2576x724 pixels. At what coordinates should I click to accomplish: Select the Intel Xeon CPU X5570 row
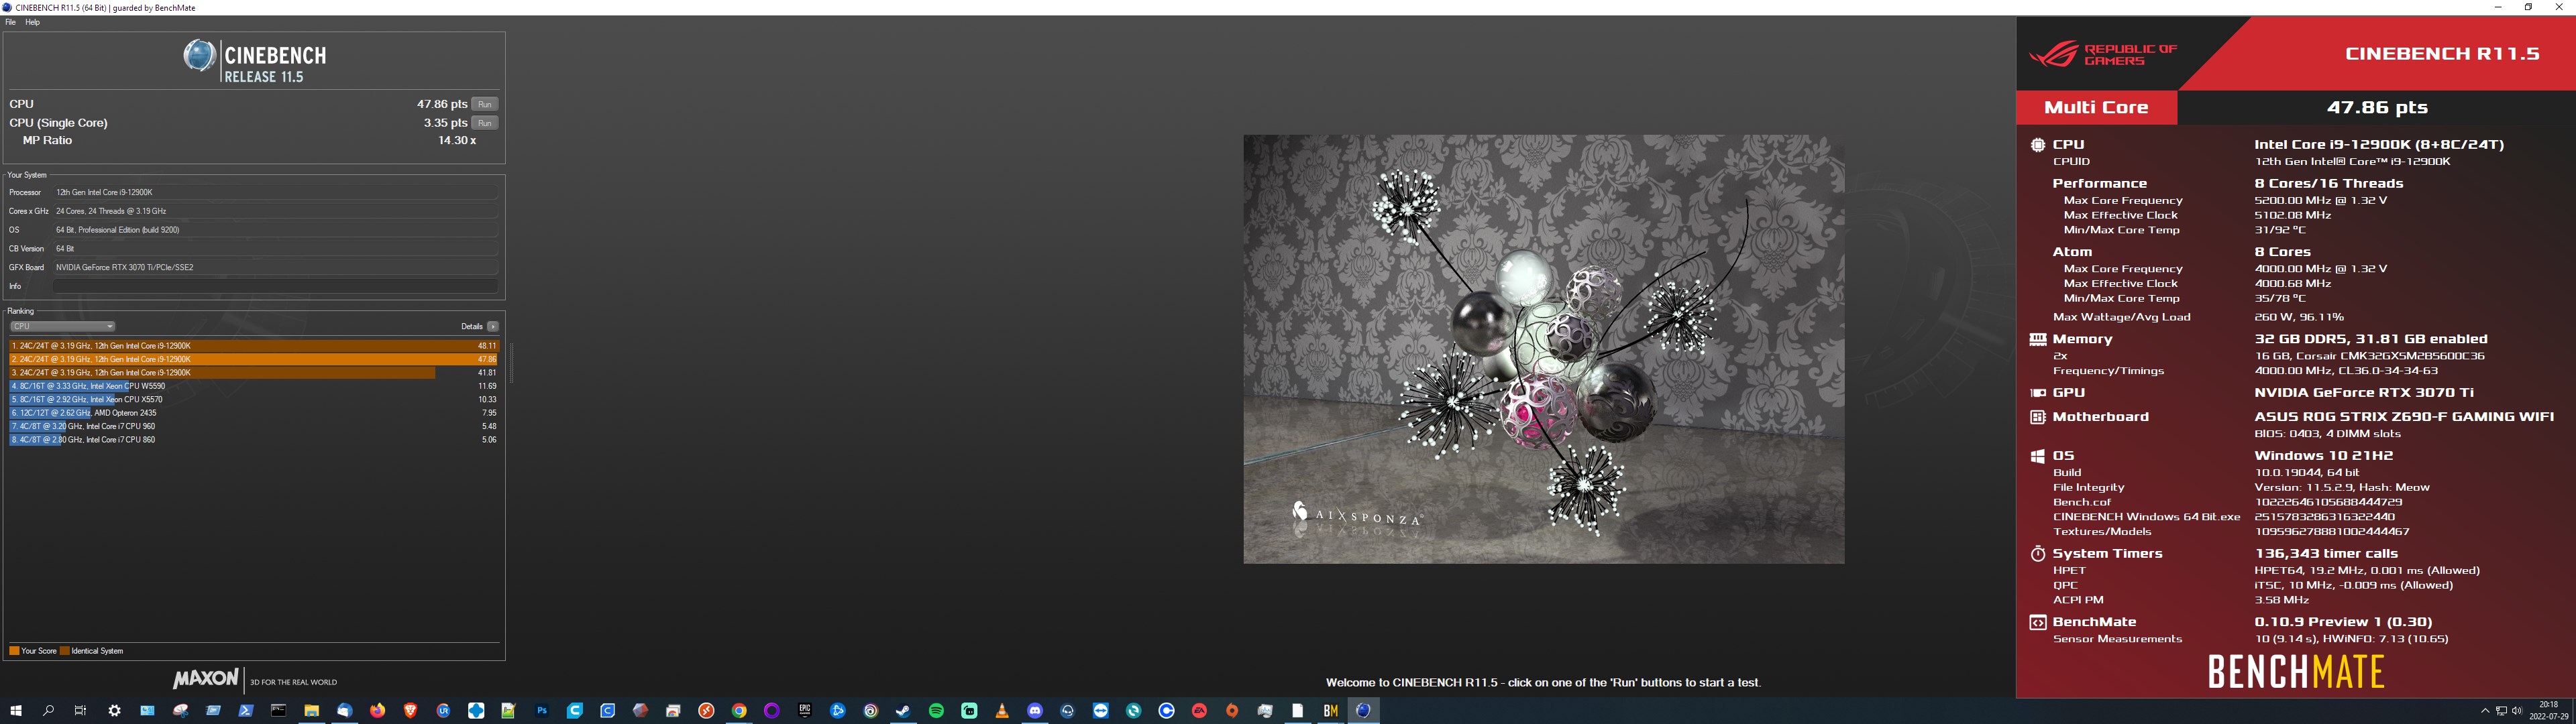pyautogui.click(x=253, y=399)
